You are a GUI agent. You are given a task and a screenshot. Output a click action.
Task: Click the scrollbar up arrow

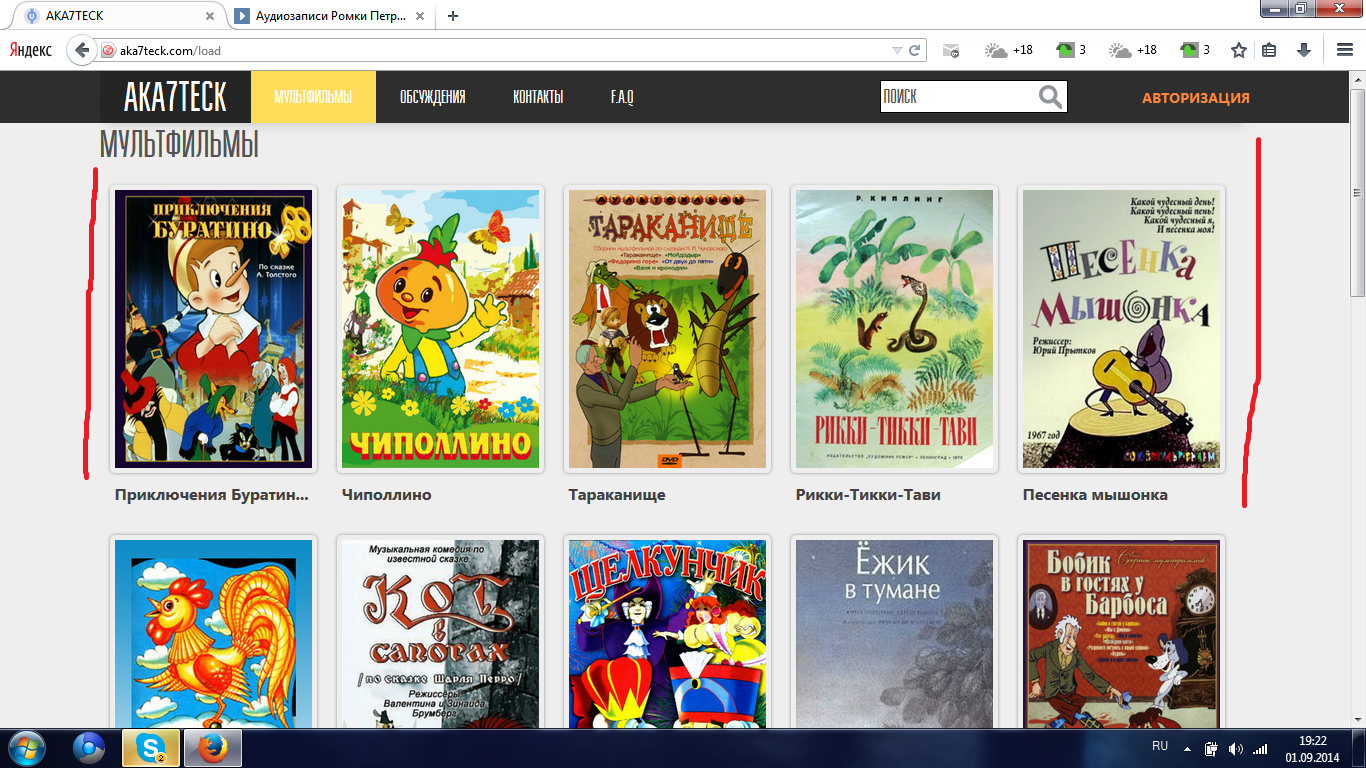(1358, 79)
